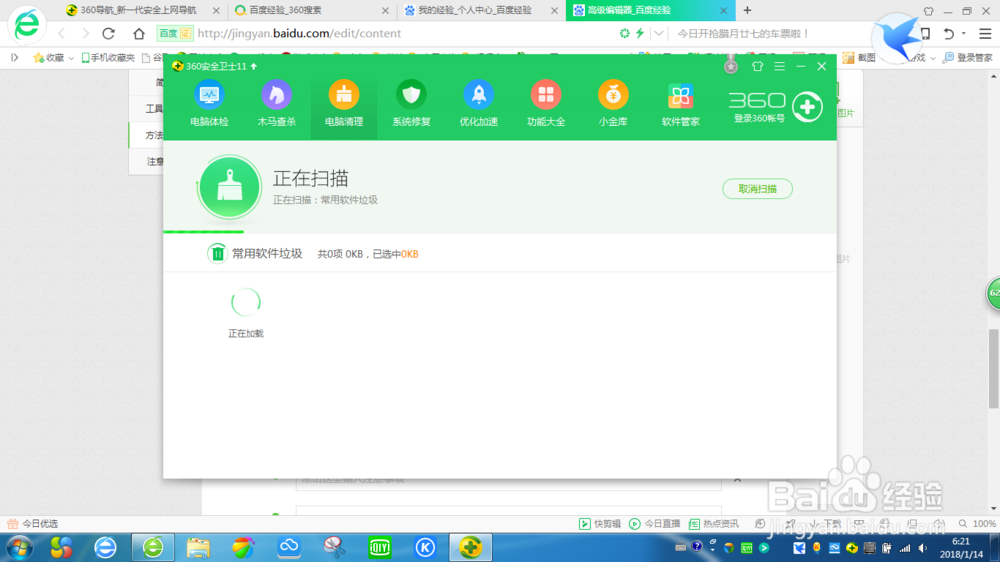Click the browser forward arrow
Viewport: 1000px width, 562px height.
[x=85, y=33]
